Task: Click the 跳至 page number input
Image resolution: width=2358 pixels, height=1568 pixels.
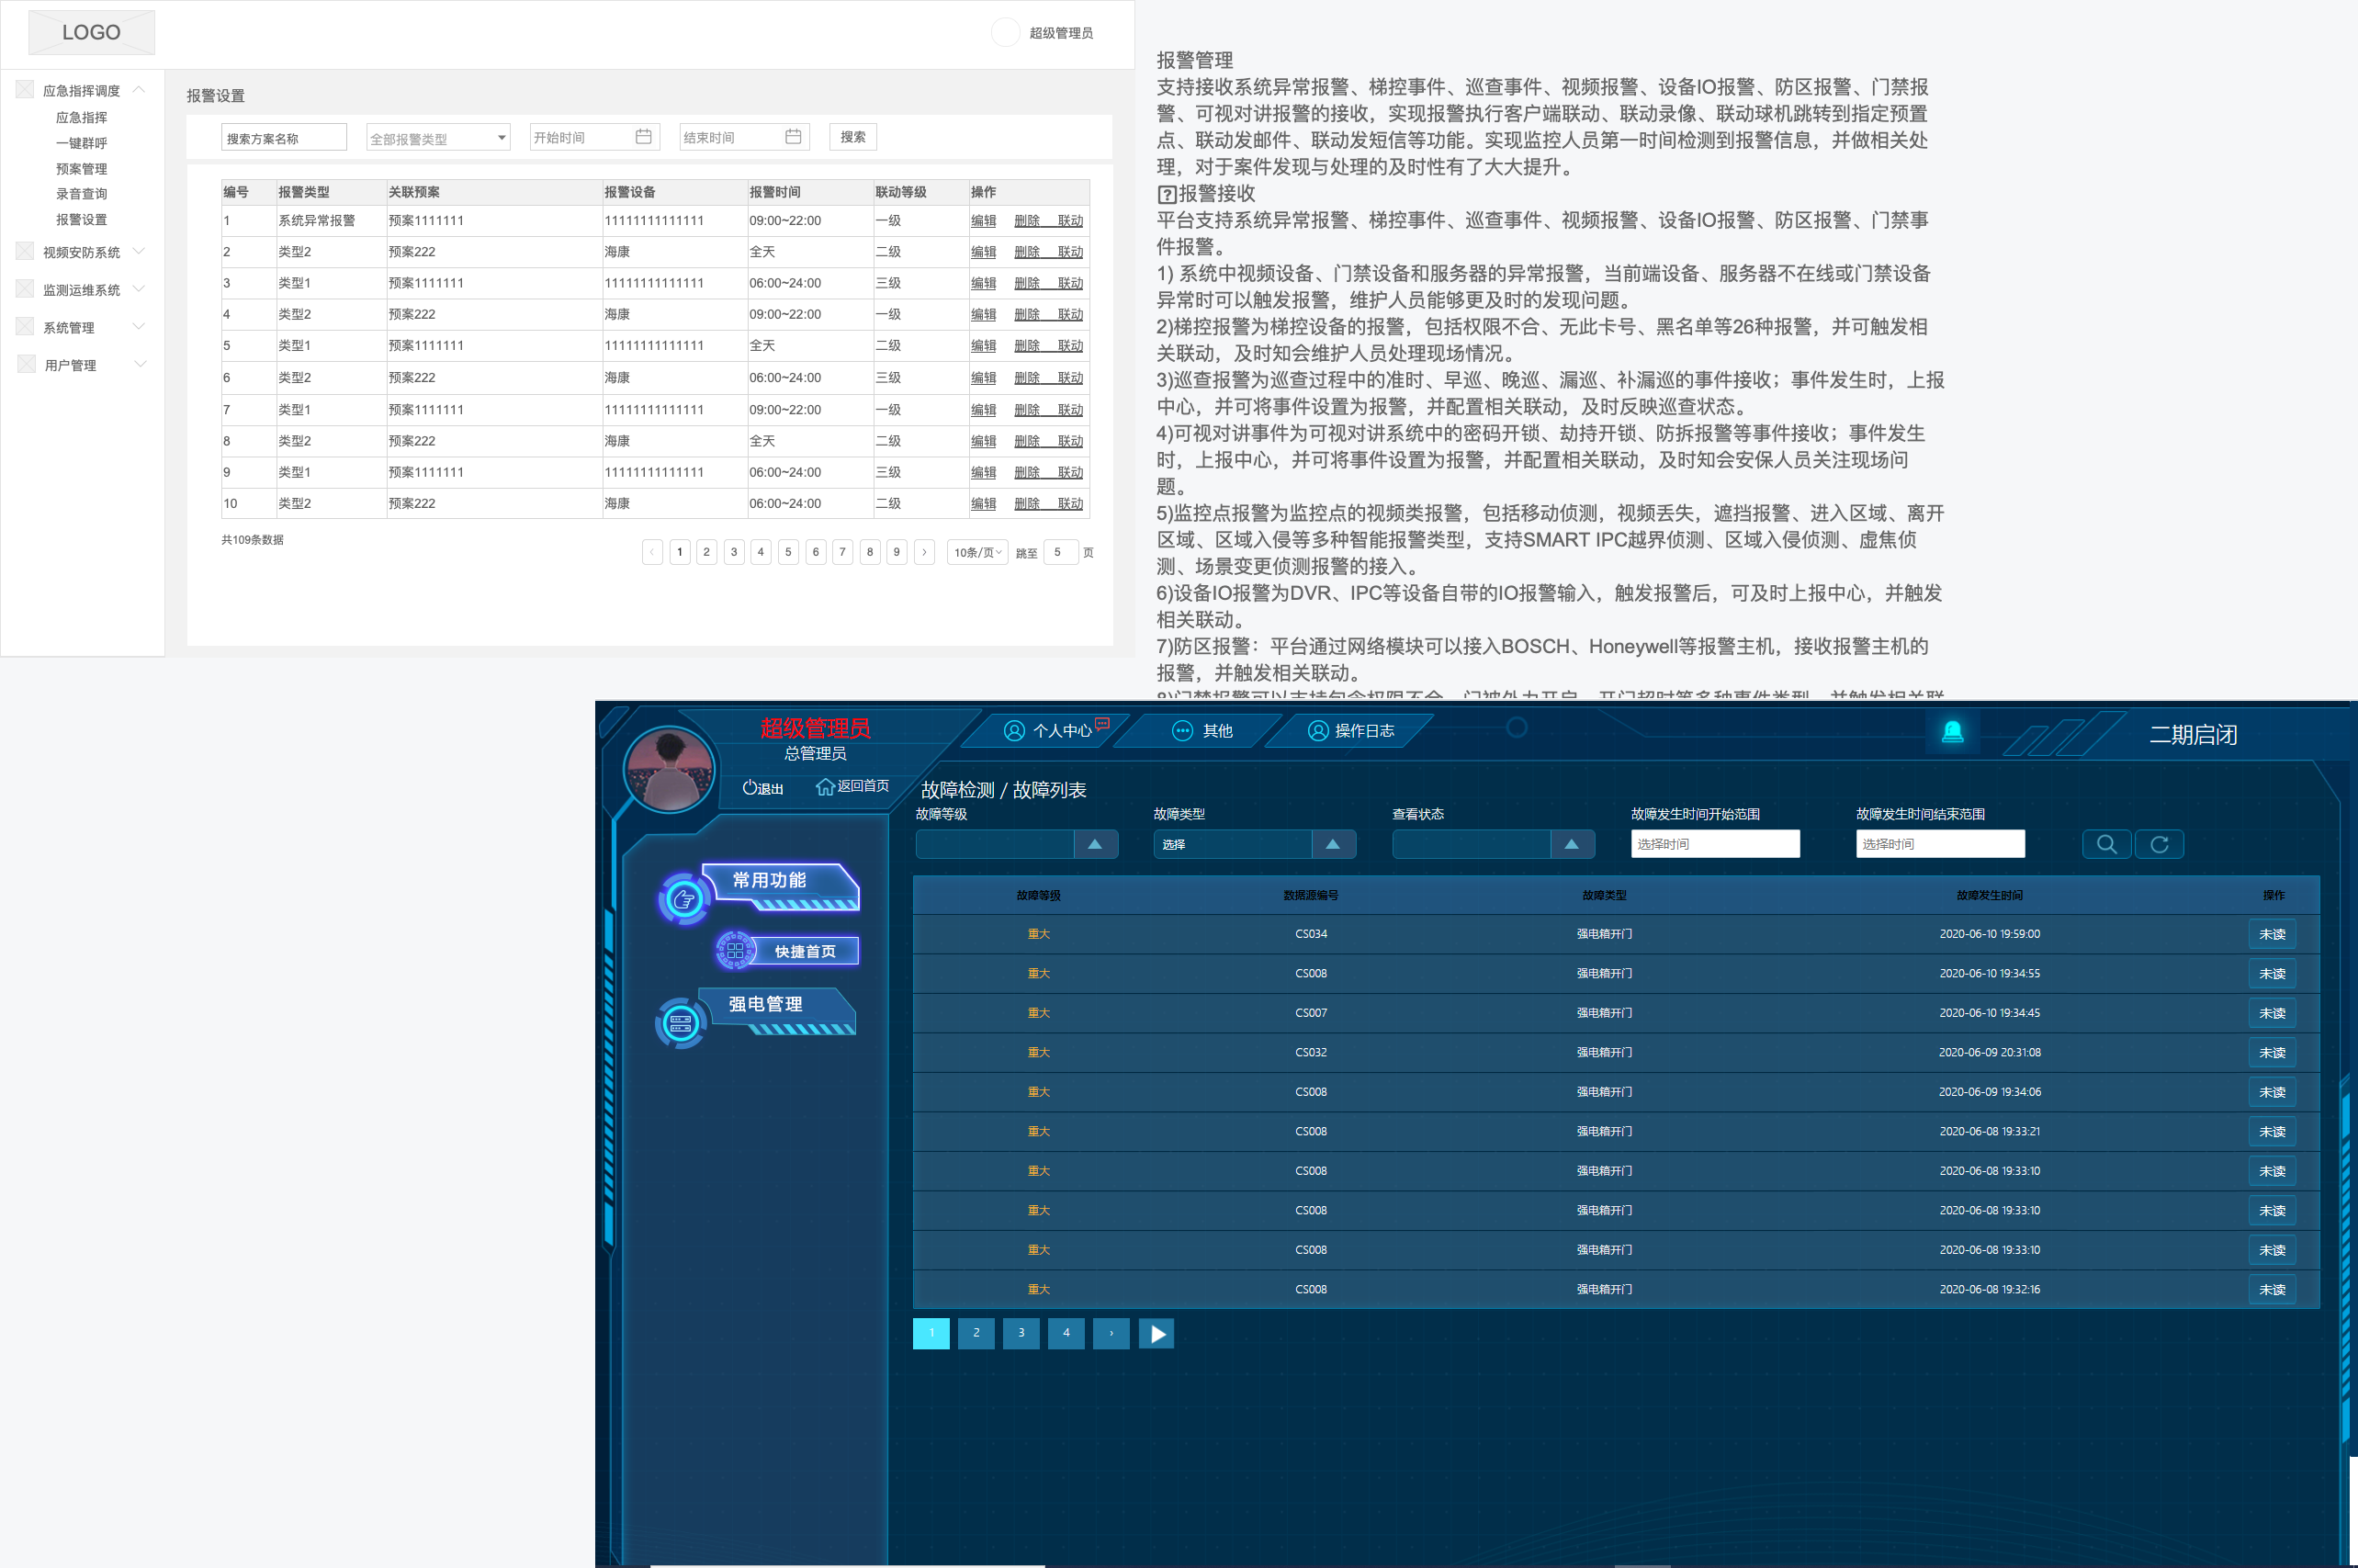Action: click(x=1060, y=552)
